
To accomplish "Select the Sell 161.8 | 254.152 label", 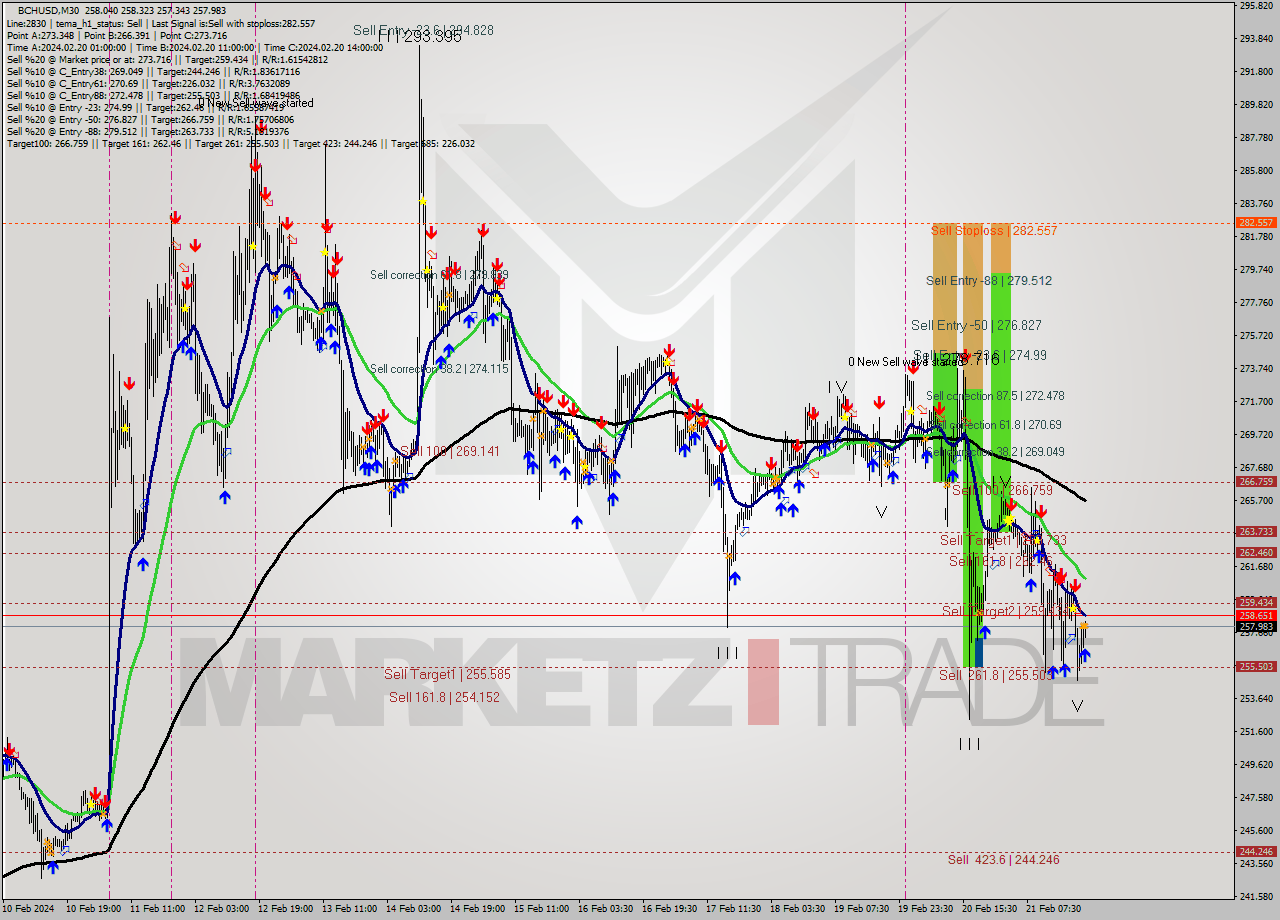I will (444, 698).
